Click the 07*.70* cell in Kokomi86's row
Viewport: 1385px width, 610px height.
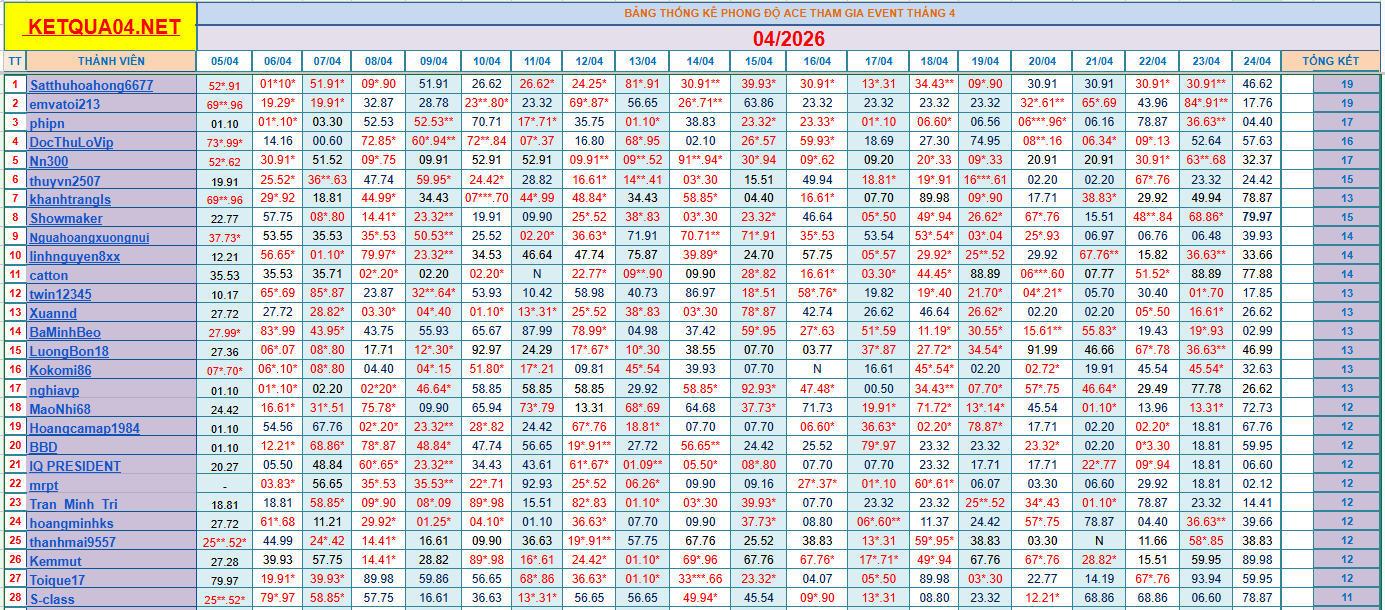224,370
